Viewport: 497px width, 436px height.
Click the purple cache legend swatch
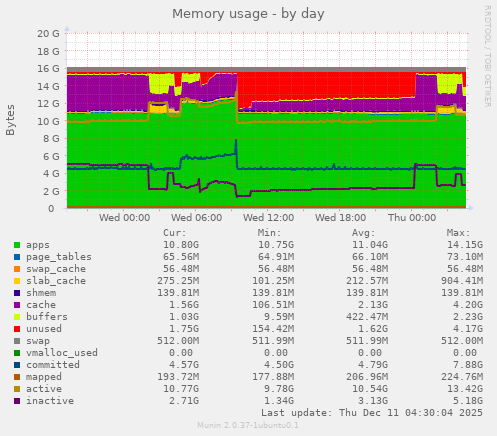(x=17, y=305)
